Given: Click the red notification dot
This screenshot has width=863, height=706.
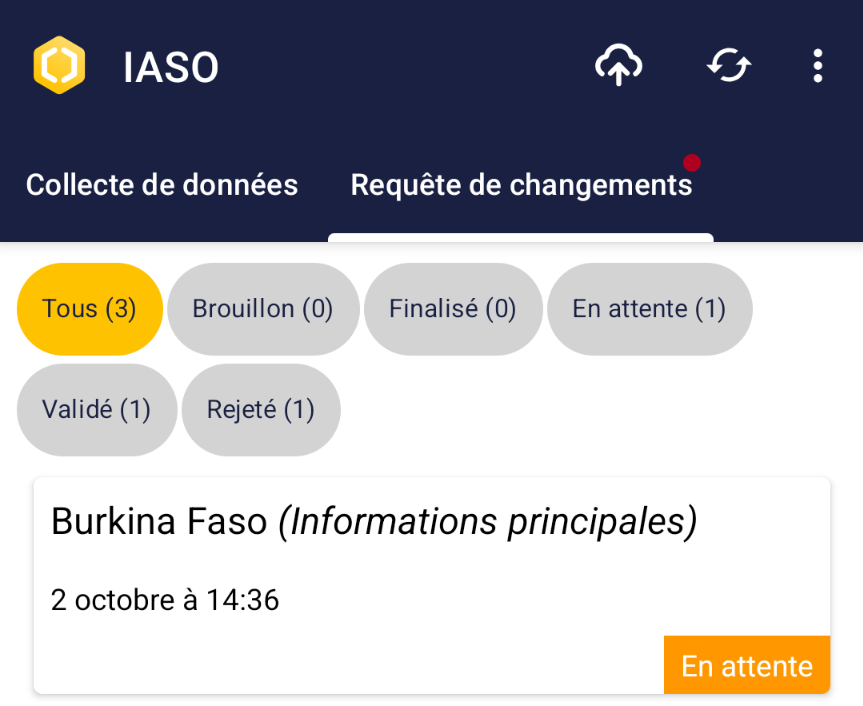Looking at the screenshot, I should coord(691,162).
